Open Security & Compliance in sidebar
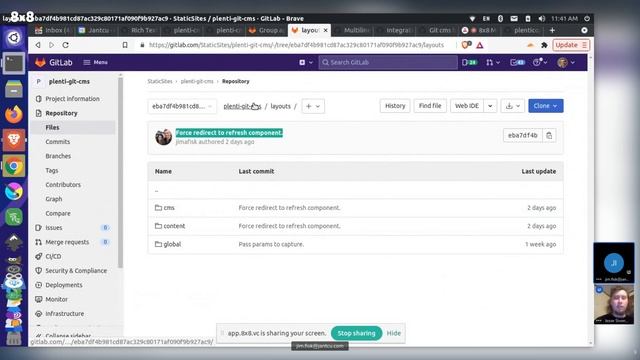This screenshot has width=640, height=360. click(x=76, y=270)
